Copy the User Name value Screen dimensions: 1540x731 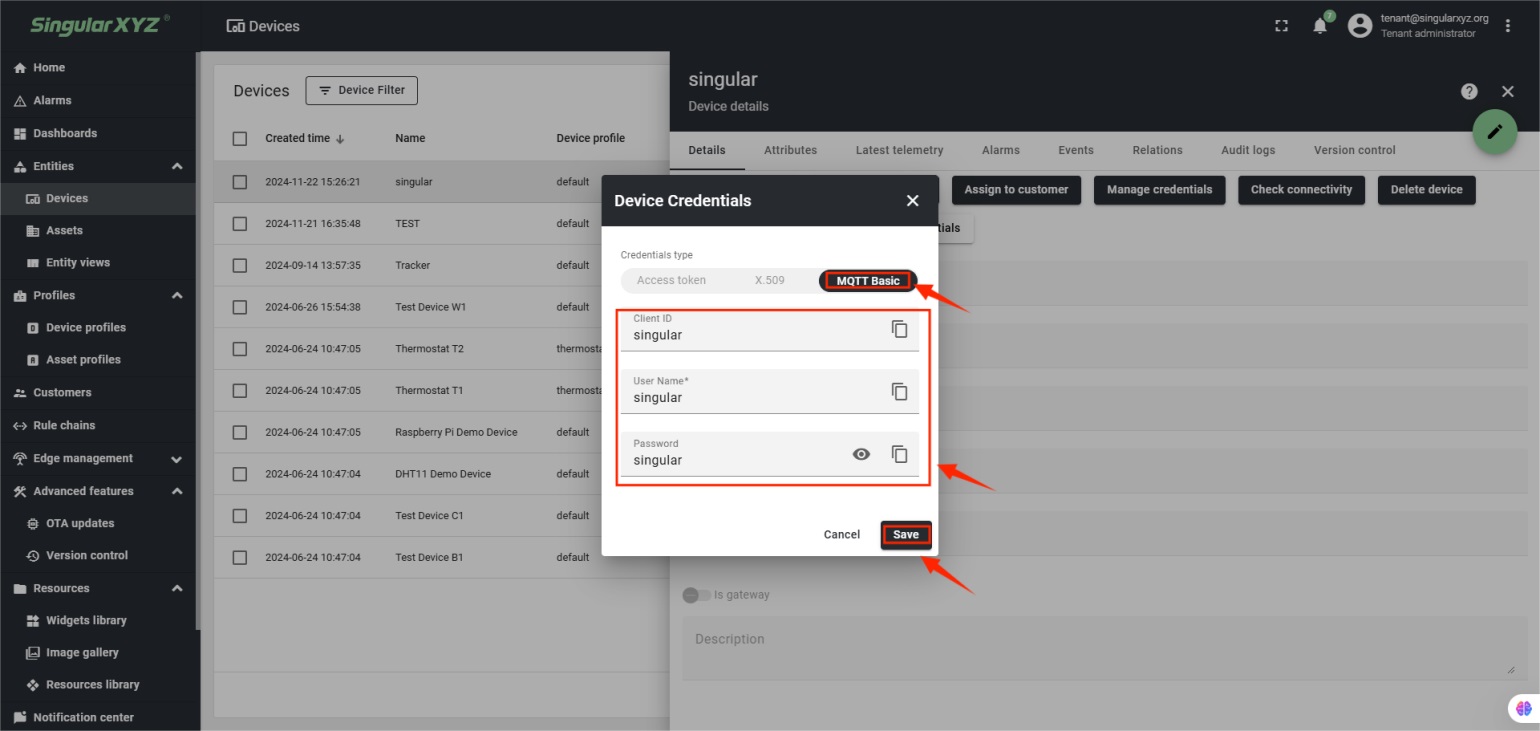tap(899, 392)
